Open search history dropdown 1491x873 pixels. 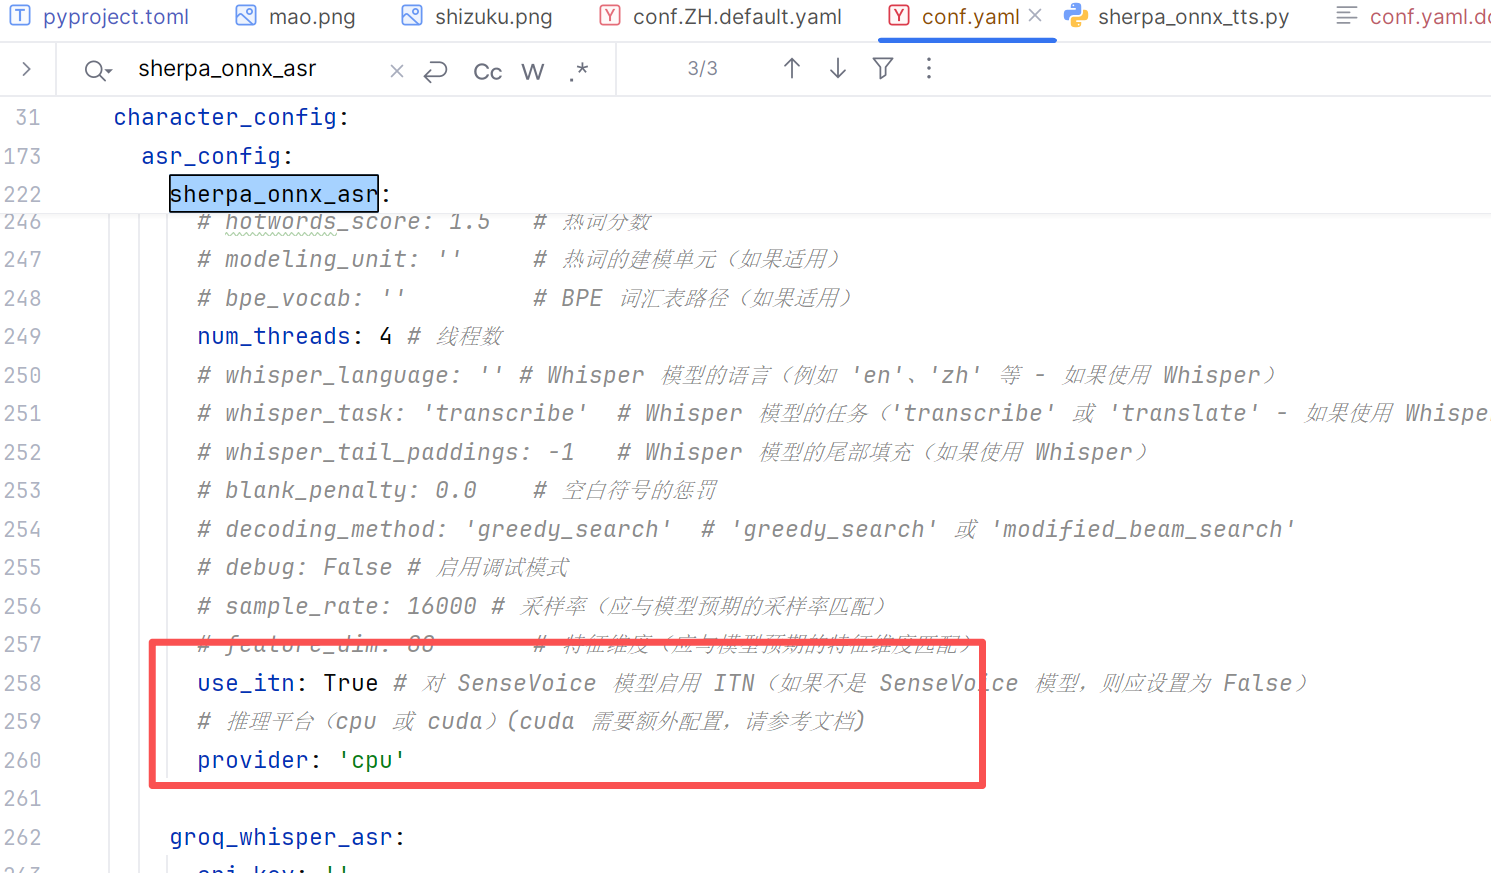[98, 70]
